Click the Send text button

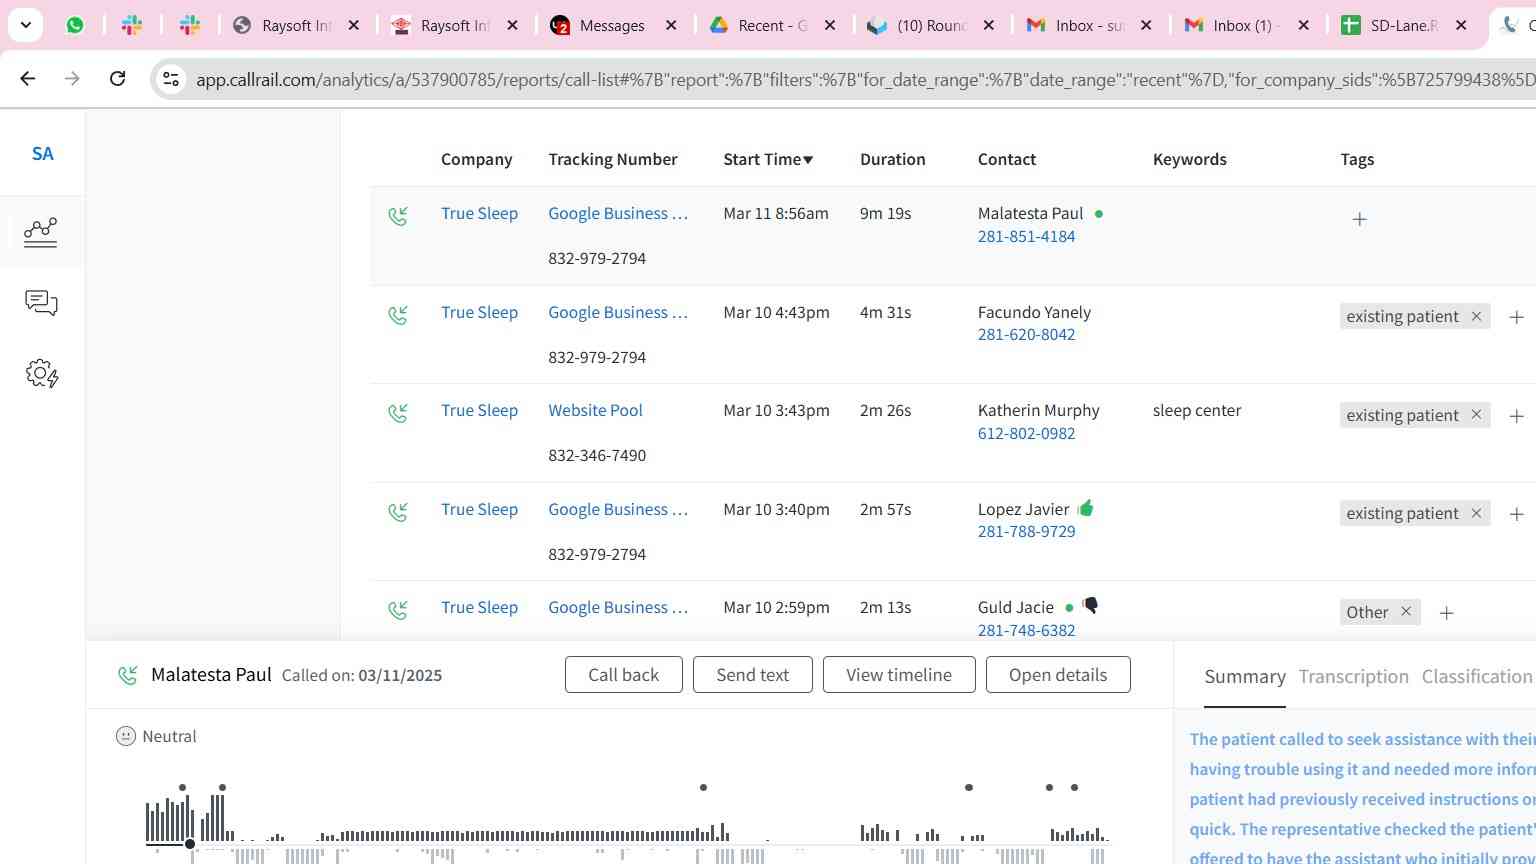(x=753, y=675)
